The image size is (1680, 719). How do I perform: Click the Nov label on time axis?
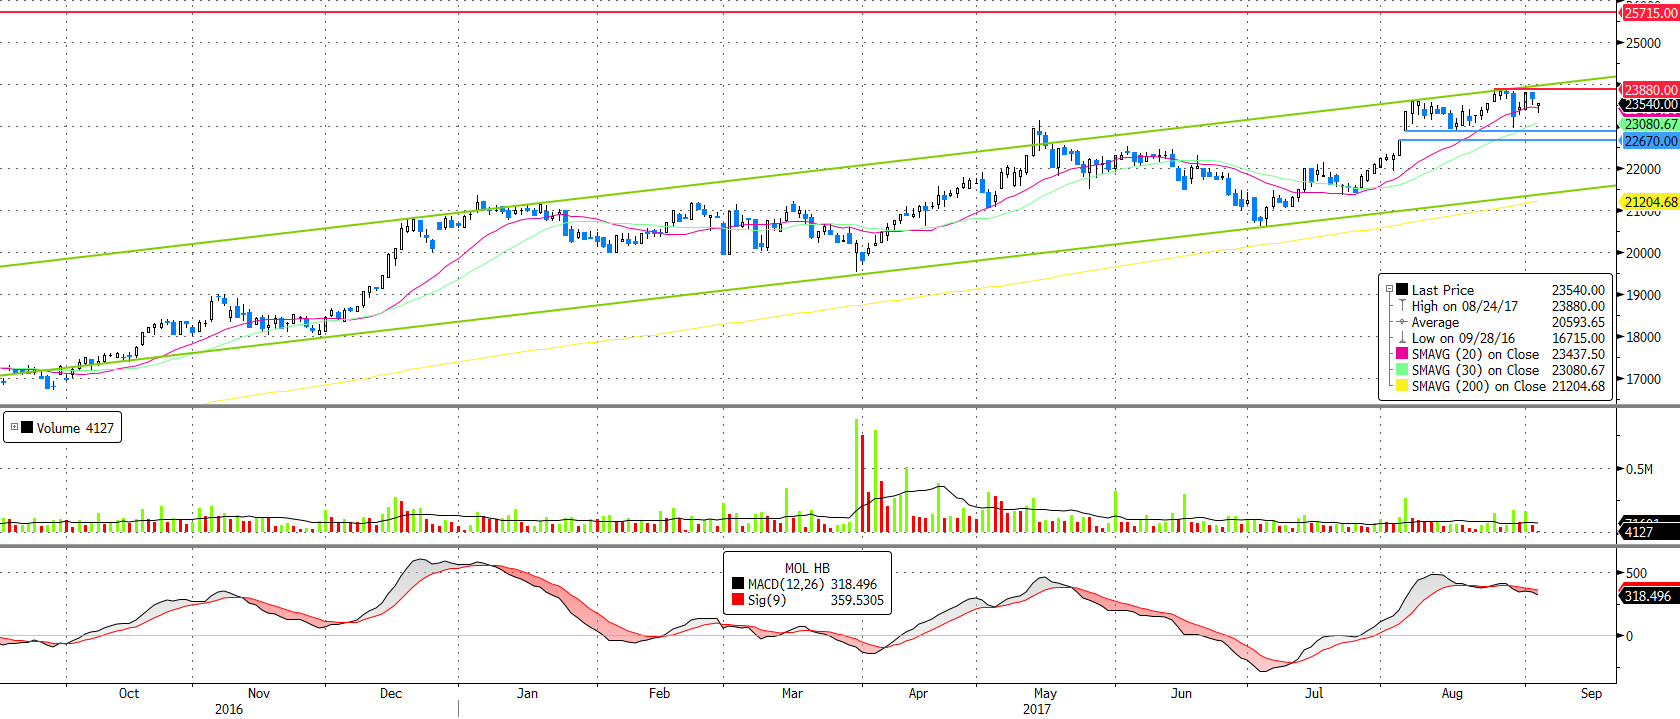pos(259,693)
